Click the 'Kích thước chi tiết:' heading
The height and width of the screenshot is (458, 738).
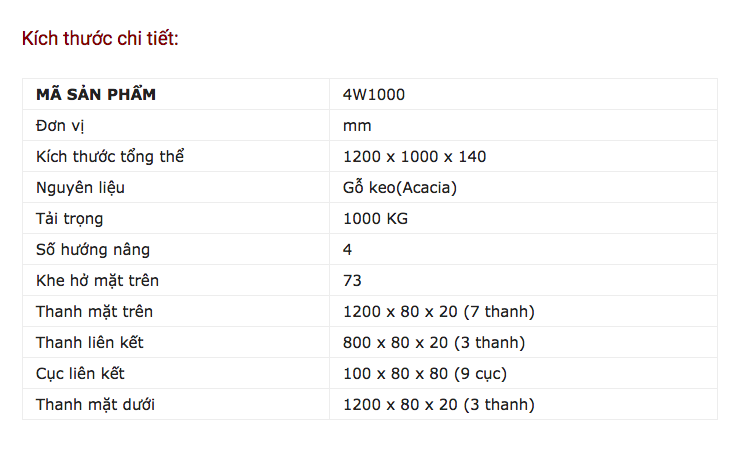pos(100,39)
